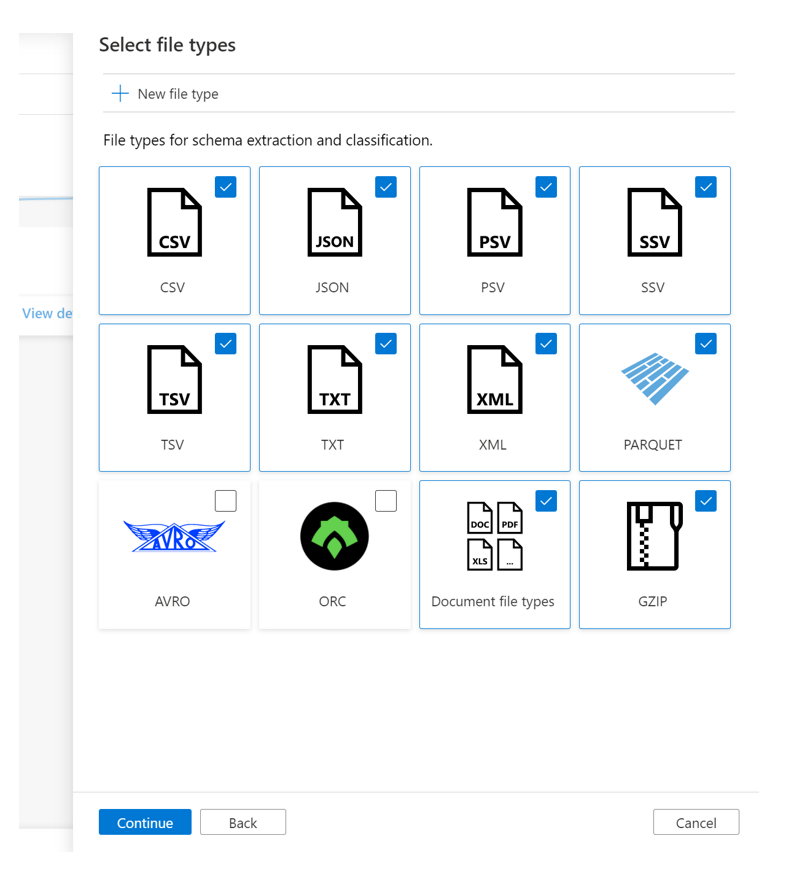
Task: Uncheck the JSON checkbox
Action: [386, 187]
